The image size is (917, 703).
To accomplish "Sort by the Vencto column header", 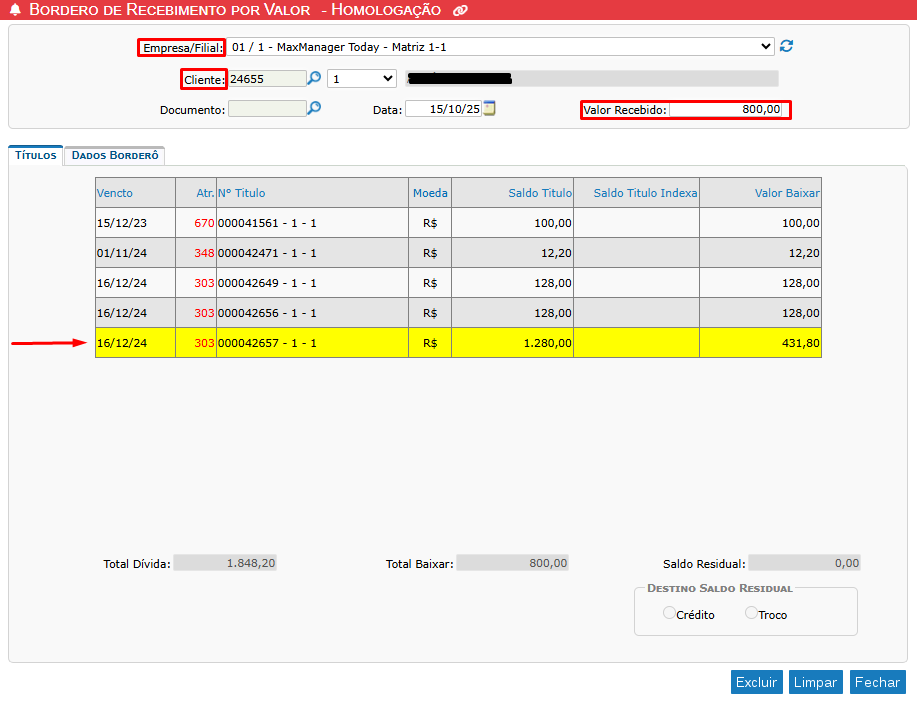I will coord(115,193).
